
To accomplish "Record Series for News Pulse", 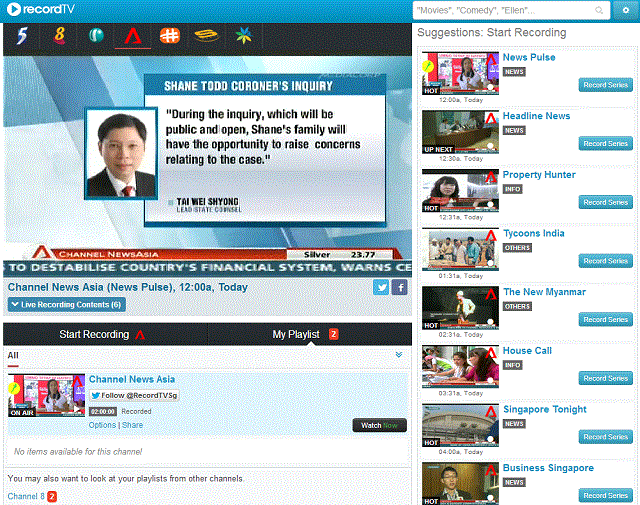I will 605,85.
